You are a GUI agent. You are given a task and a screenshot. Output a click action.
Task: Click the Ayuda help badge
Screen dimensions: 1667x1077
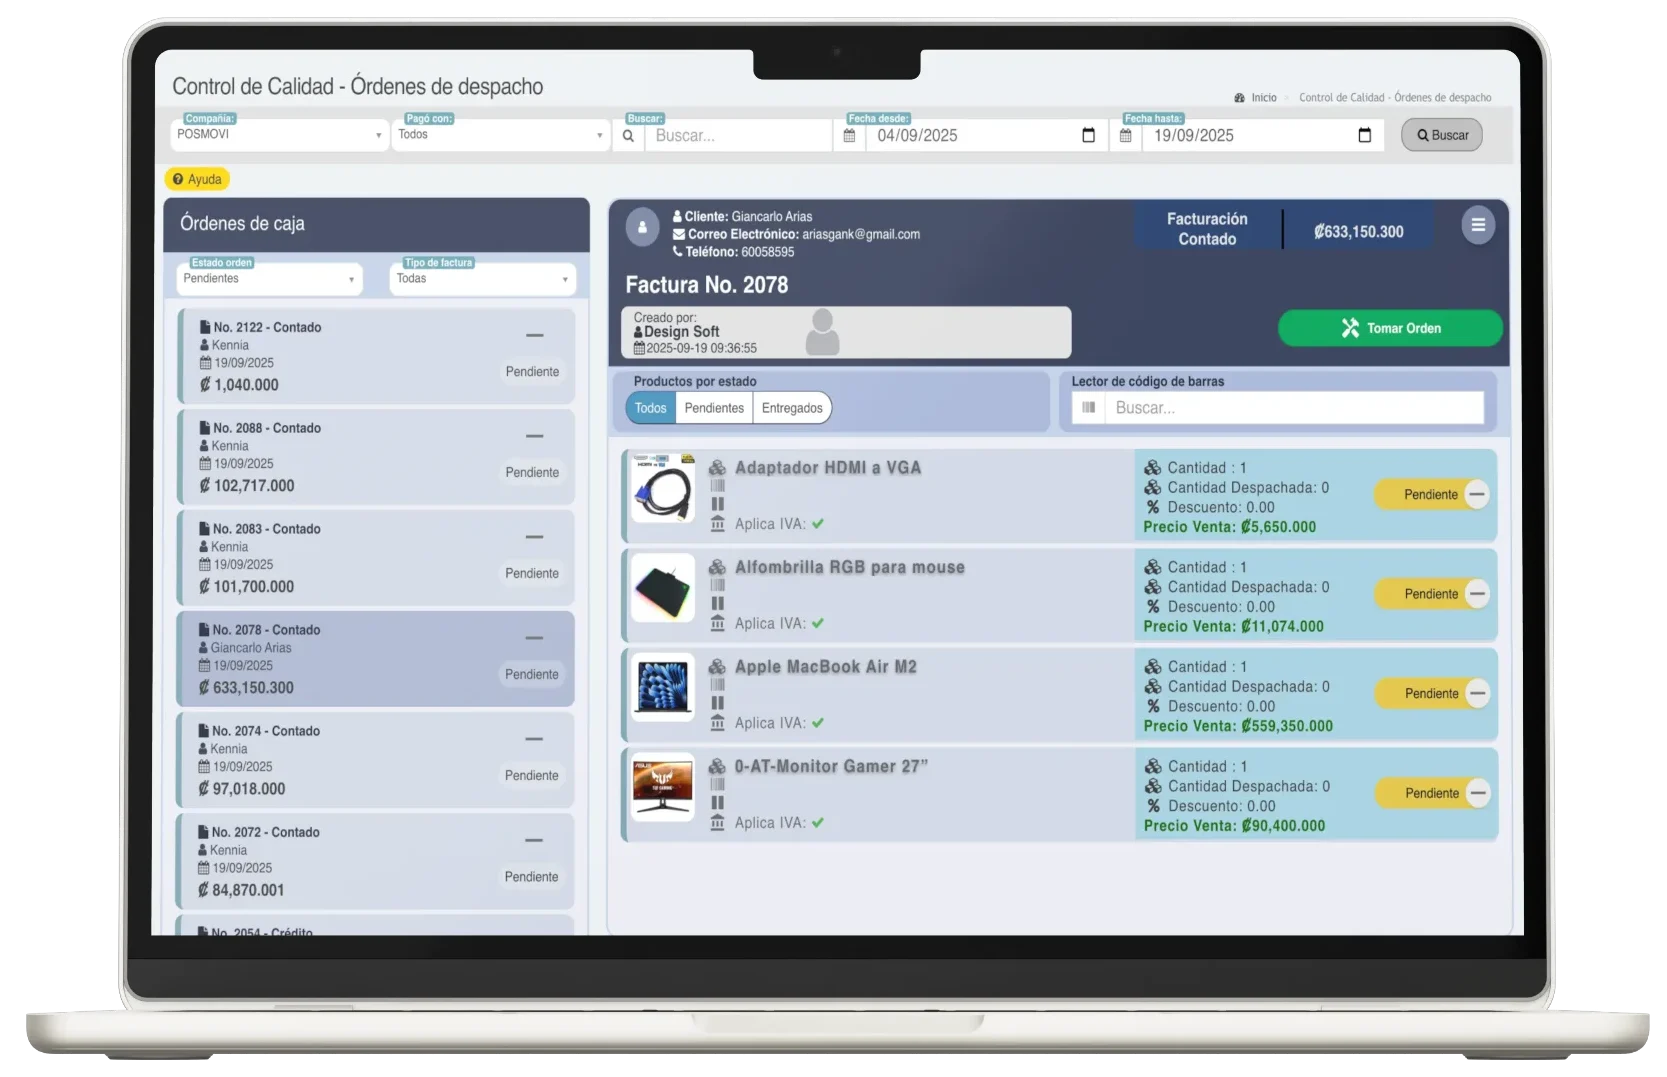pyautogui.click(x=197, y=179)
